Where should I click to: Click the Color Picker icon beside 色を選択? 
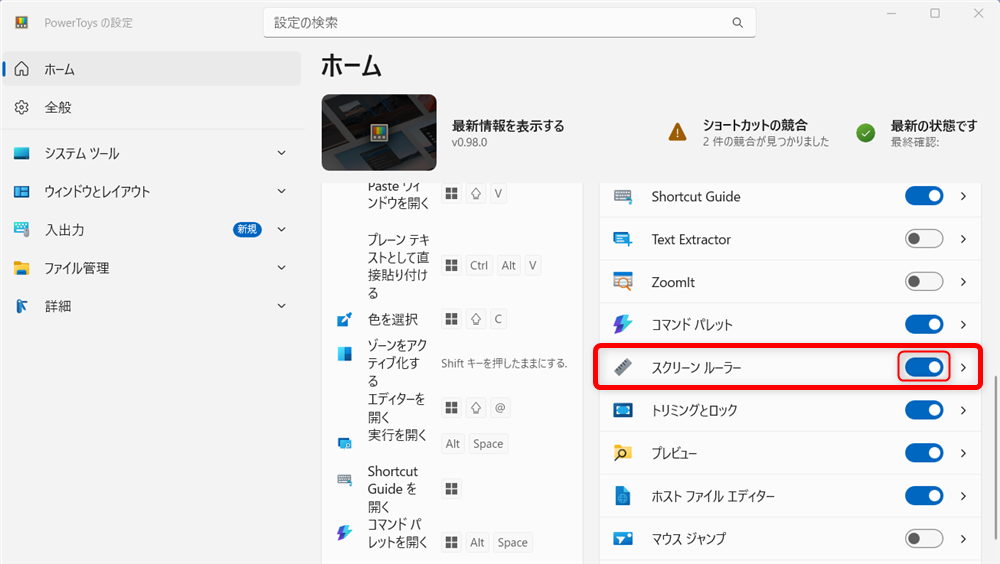click(x=344, y=319)
